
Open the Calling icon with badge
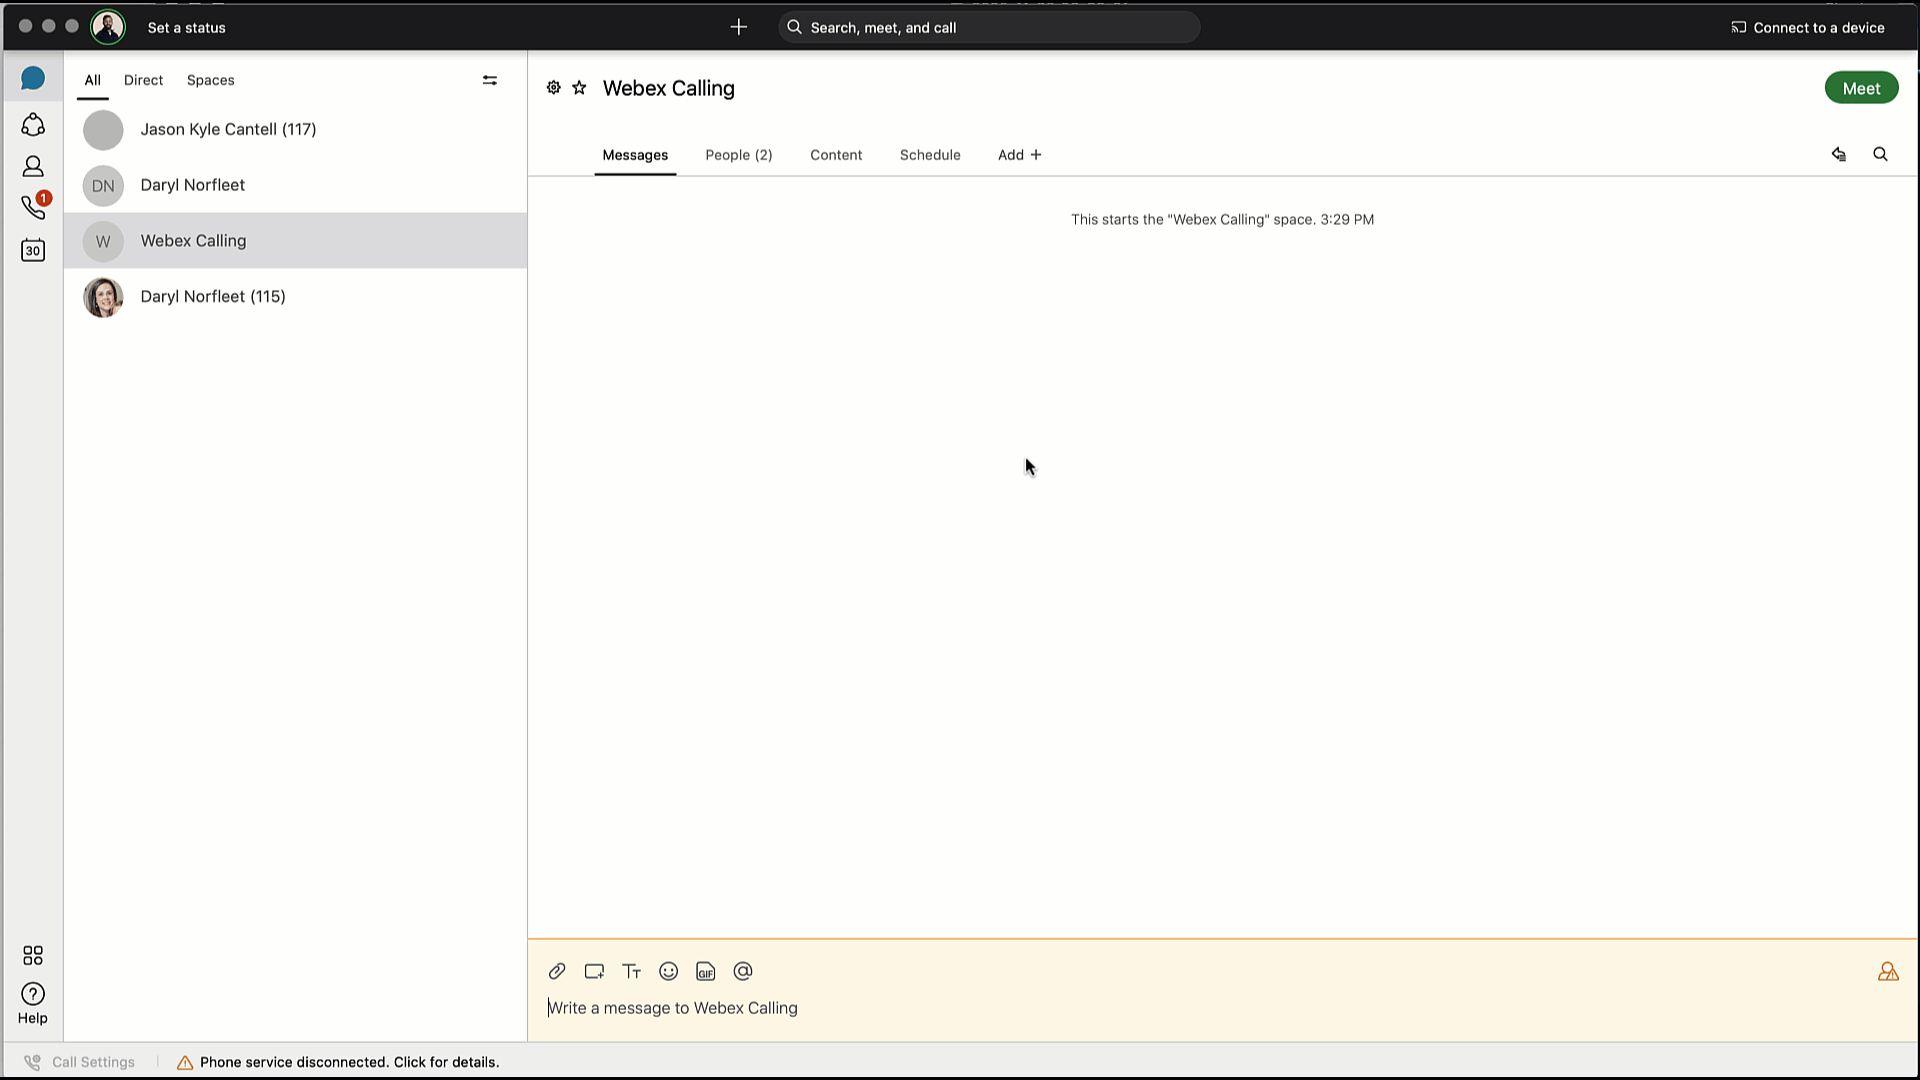(34, 207)
